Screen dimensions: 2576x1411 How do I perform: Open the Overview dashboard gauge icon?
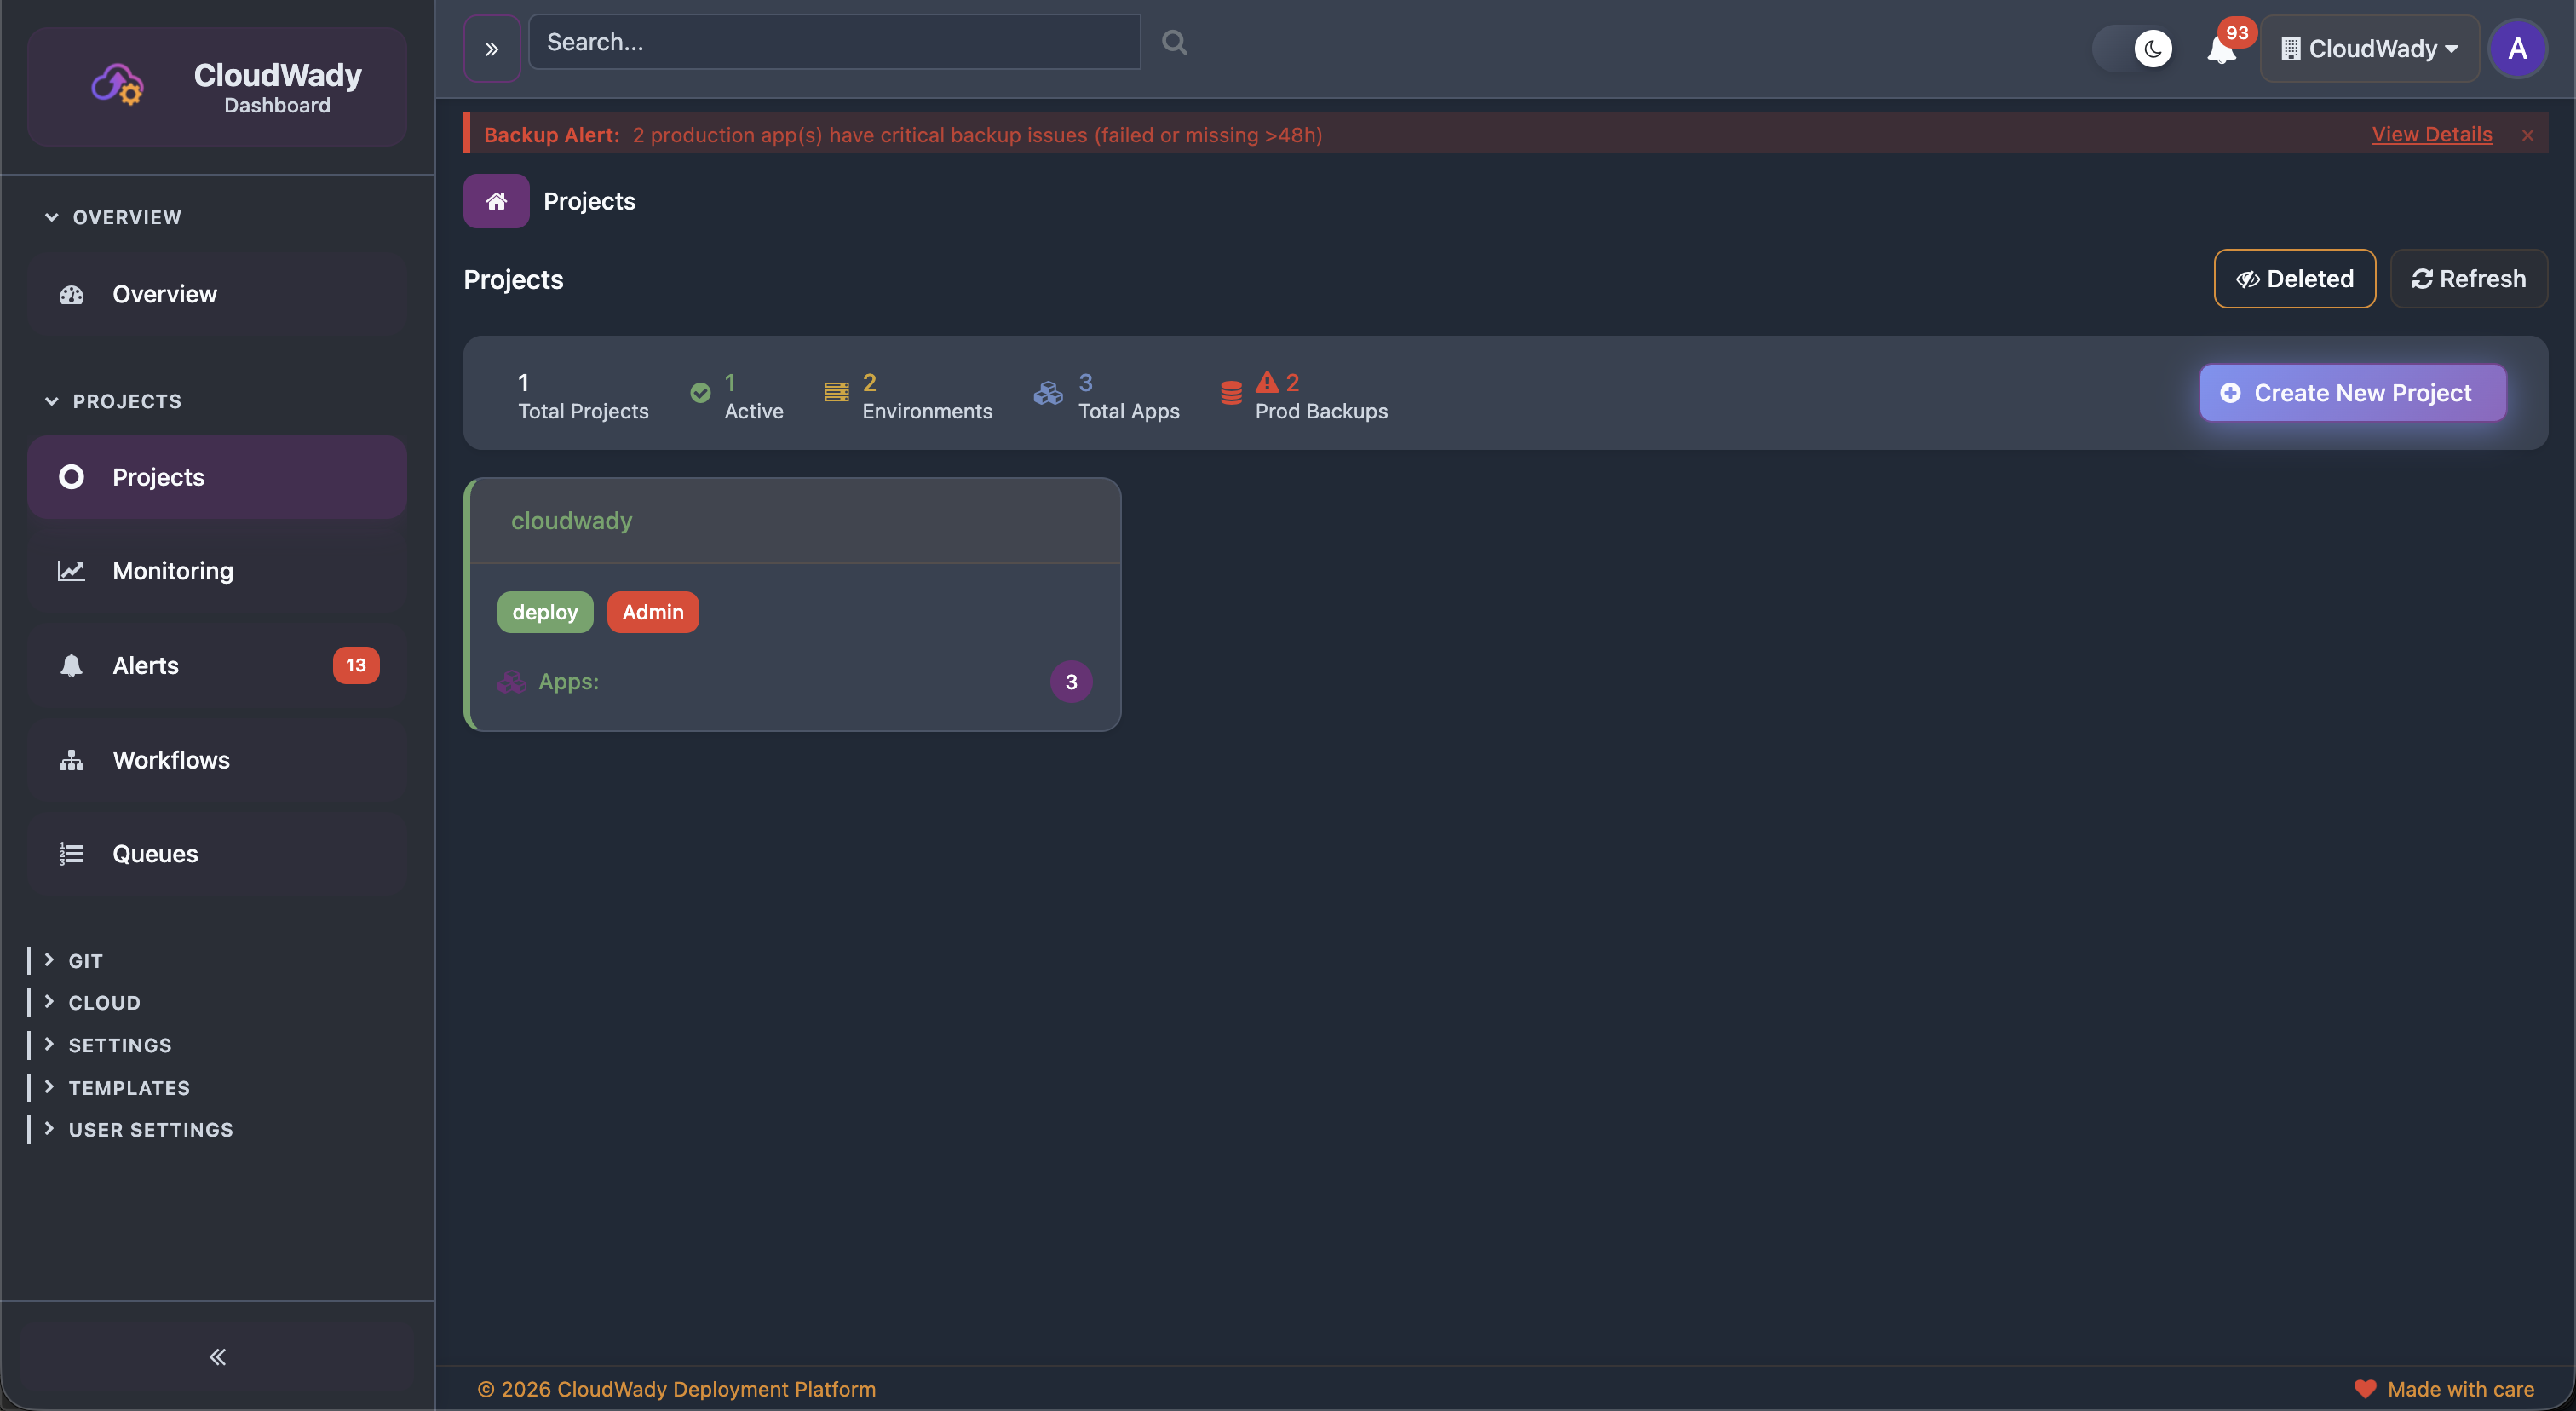71,293
